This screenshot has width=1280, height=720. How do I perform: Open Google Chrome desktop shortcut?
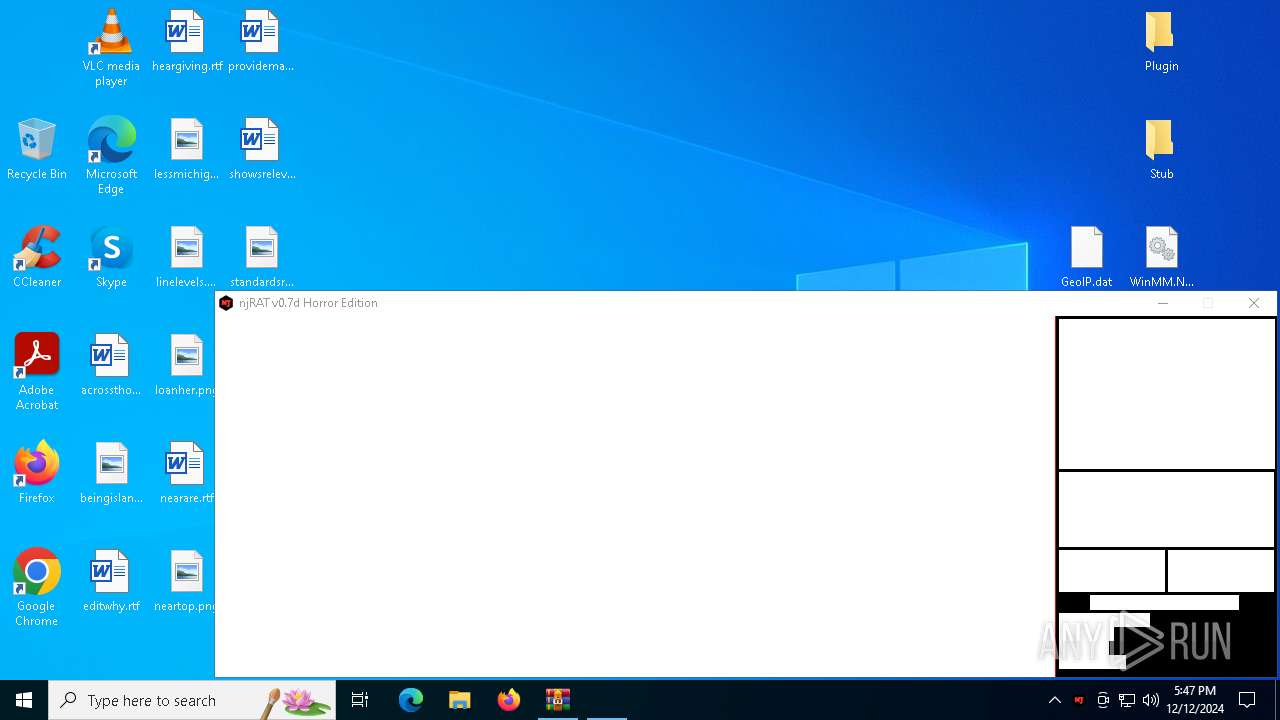pos(37,587)
